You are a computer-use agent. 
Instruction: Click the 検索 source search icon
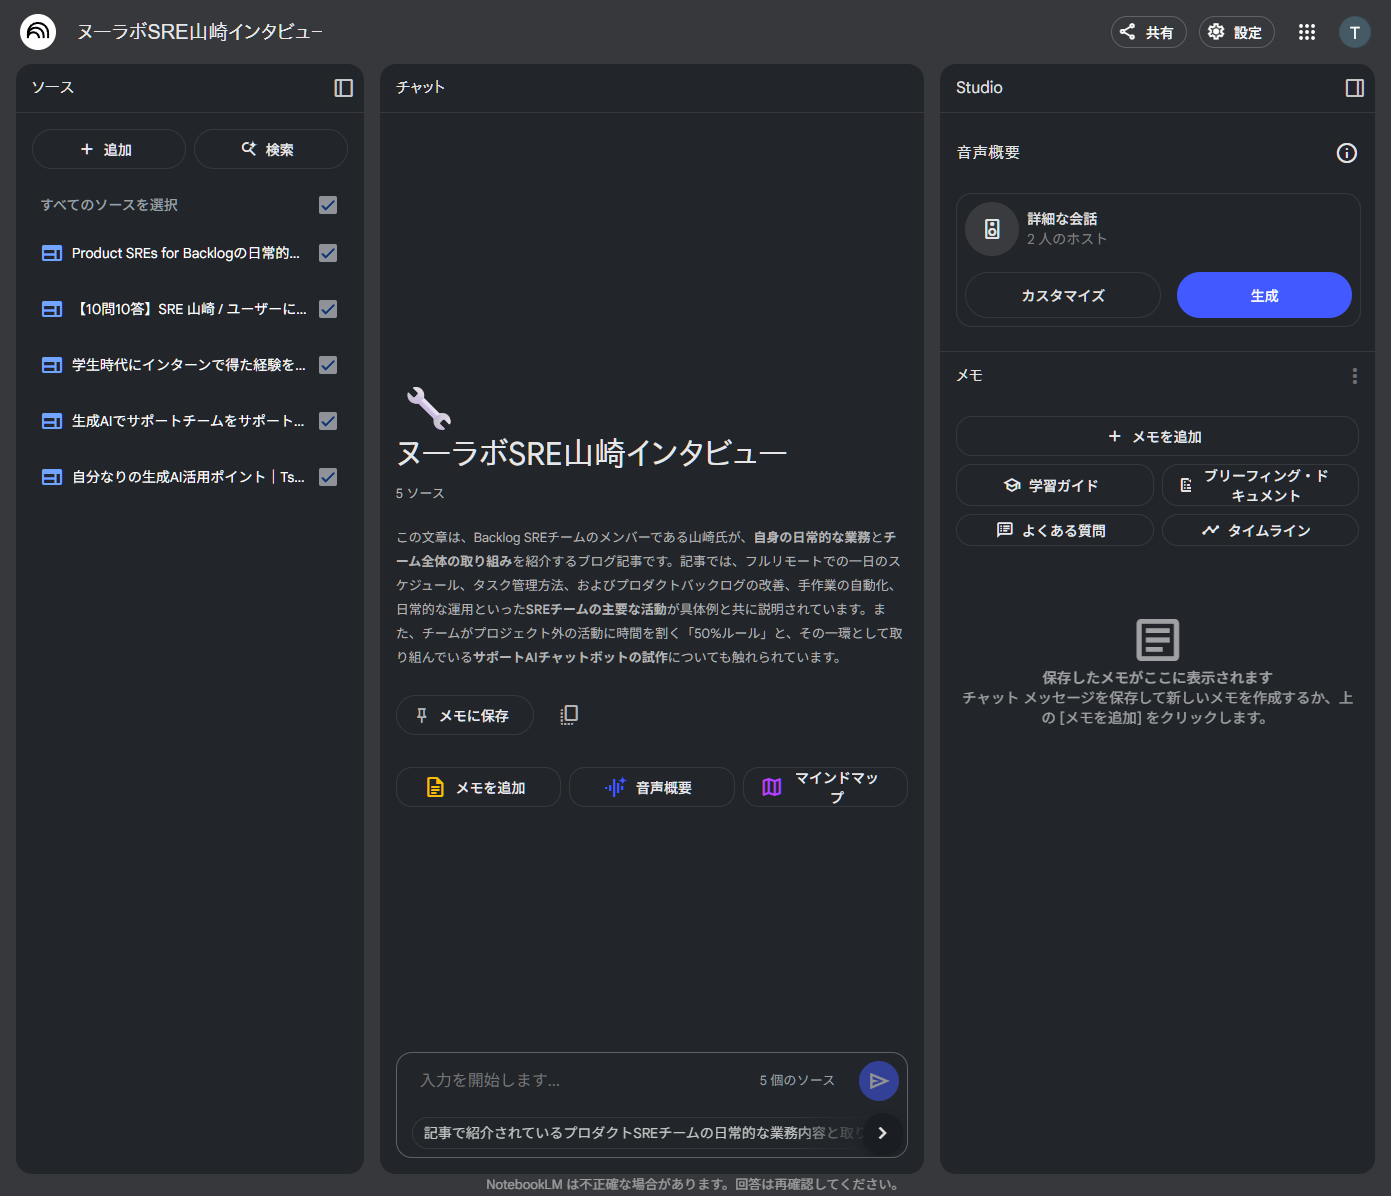tap(270, 148)
